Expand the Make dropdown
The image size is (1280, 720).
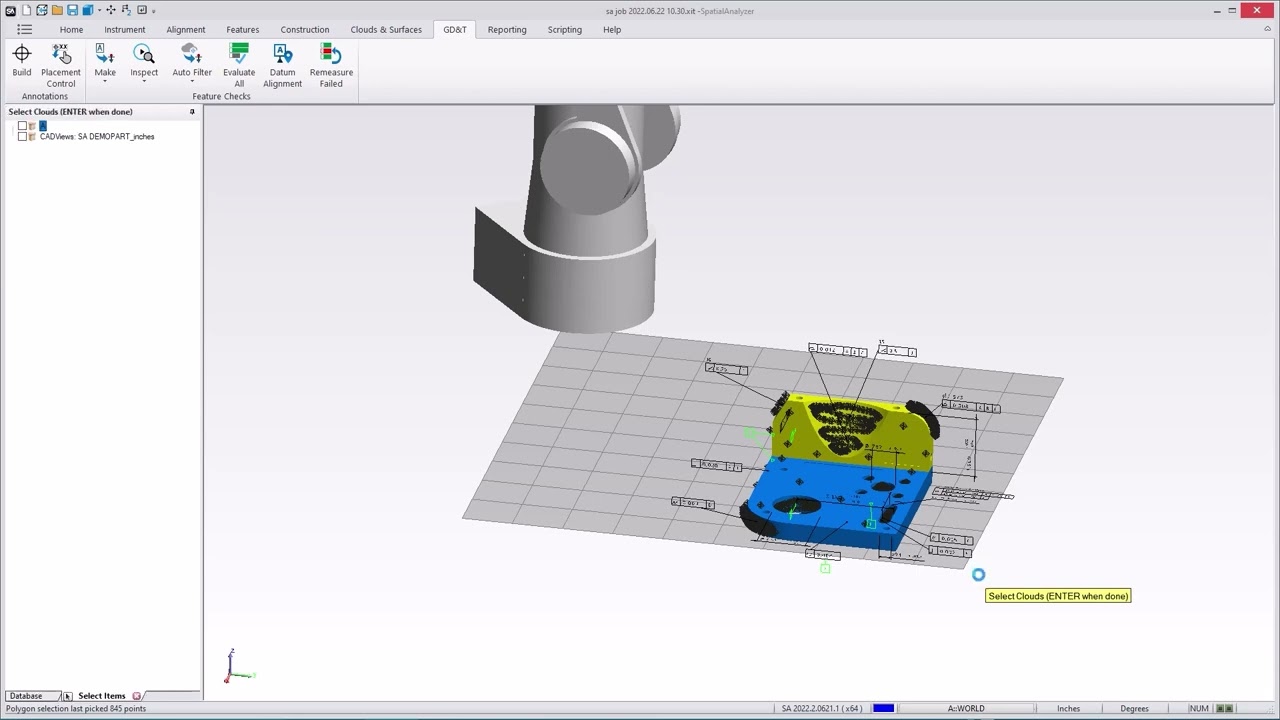click(x=105, y=82)
